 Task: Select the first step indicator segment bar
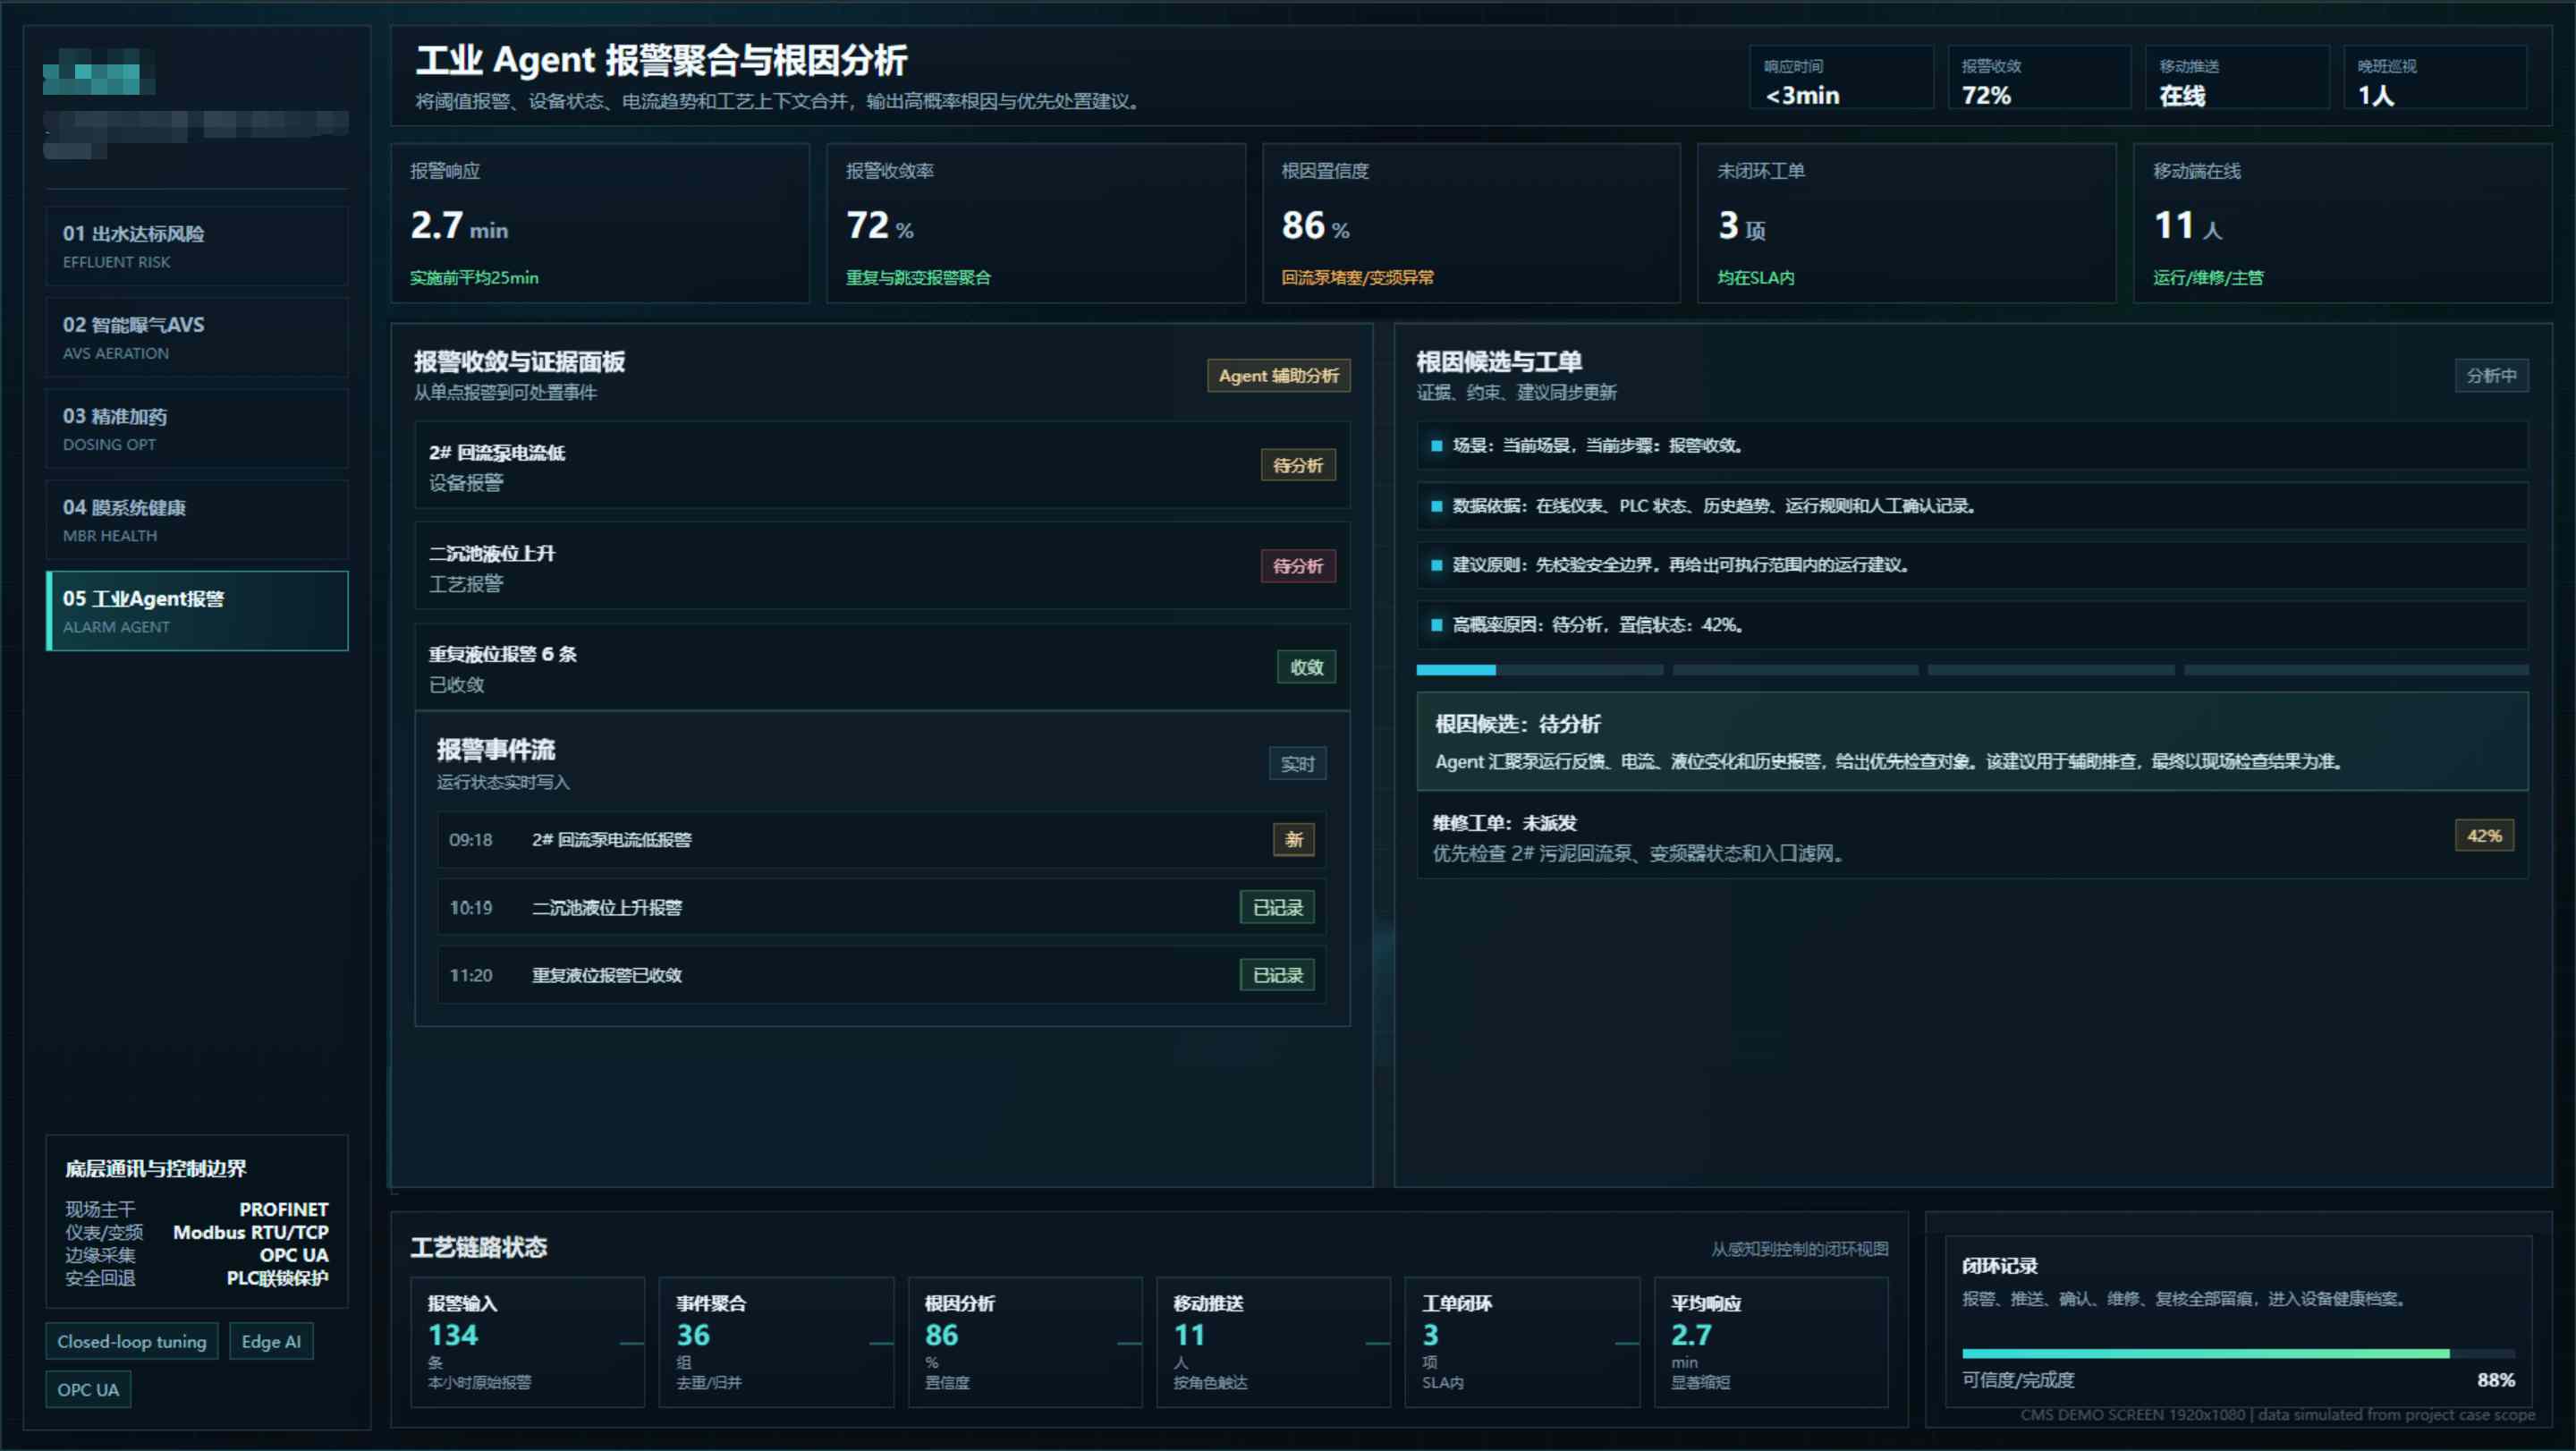tap(1539, 670)
